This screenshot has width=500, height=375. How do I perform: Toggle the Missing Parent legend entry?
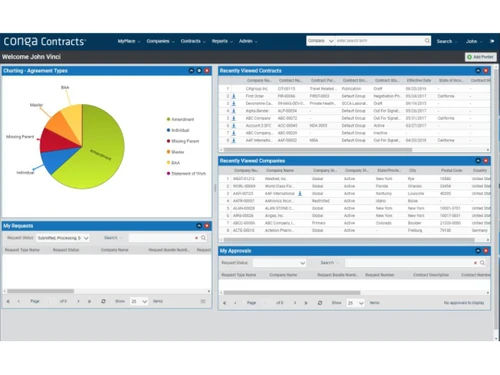click(x=183, y=141)
